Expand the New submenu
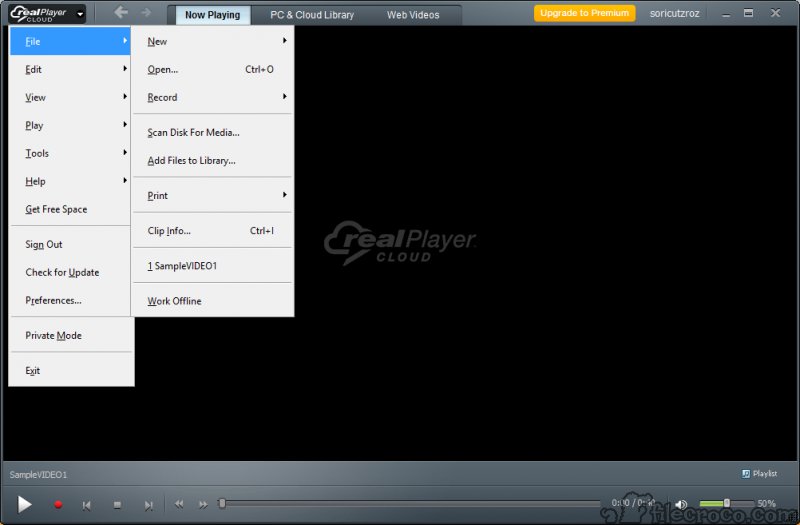This screenshot has width=800, height=525. (213, 41)
